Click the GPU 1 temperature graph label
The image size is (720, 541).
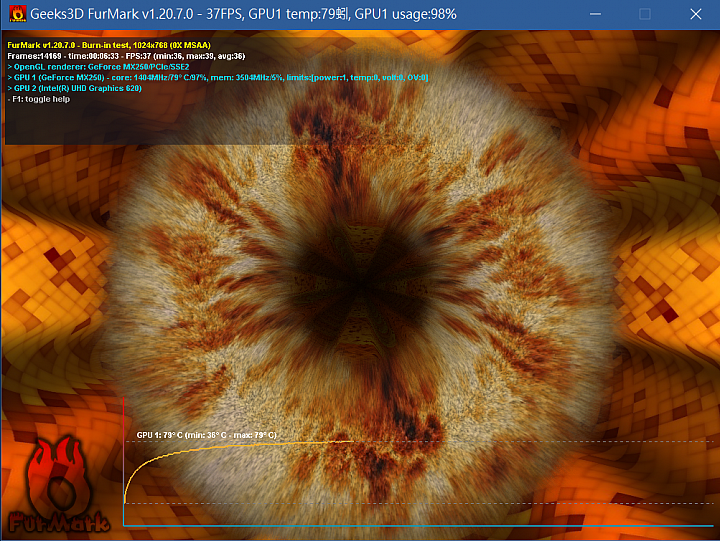coord(206,435)
